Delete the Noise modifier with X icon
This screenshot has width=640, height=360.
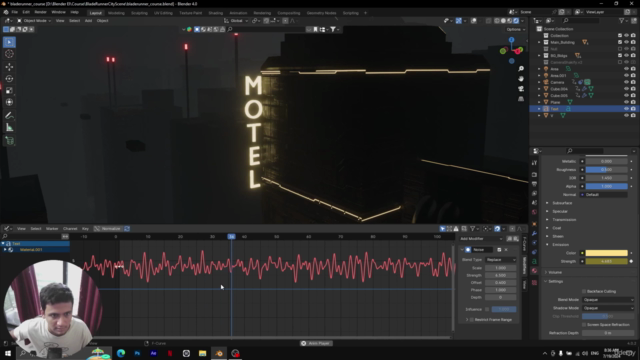click(x=506, y=249)
